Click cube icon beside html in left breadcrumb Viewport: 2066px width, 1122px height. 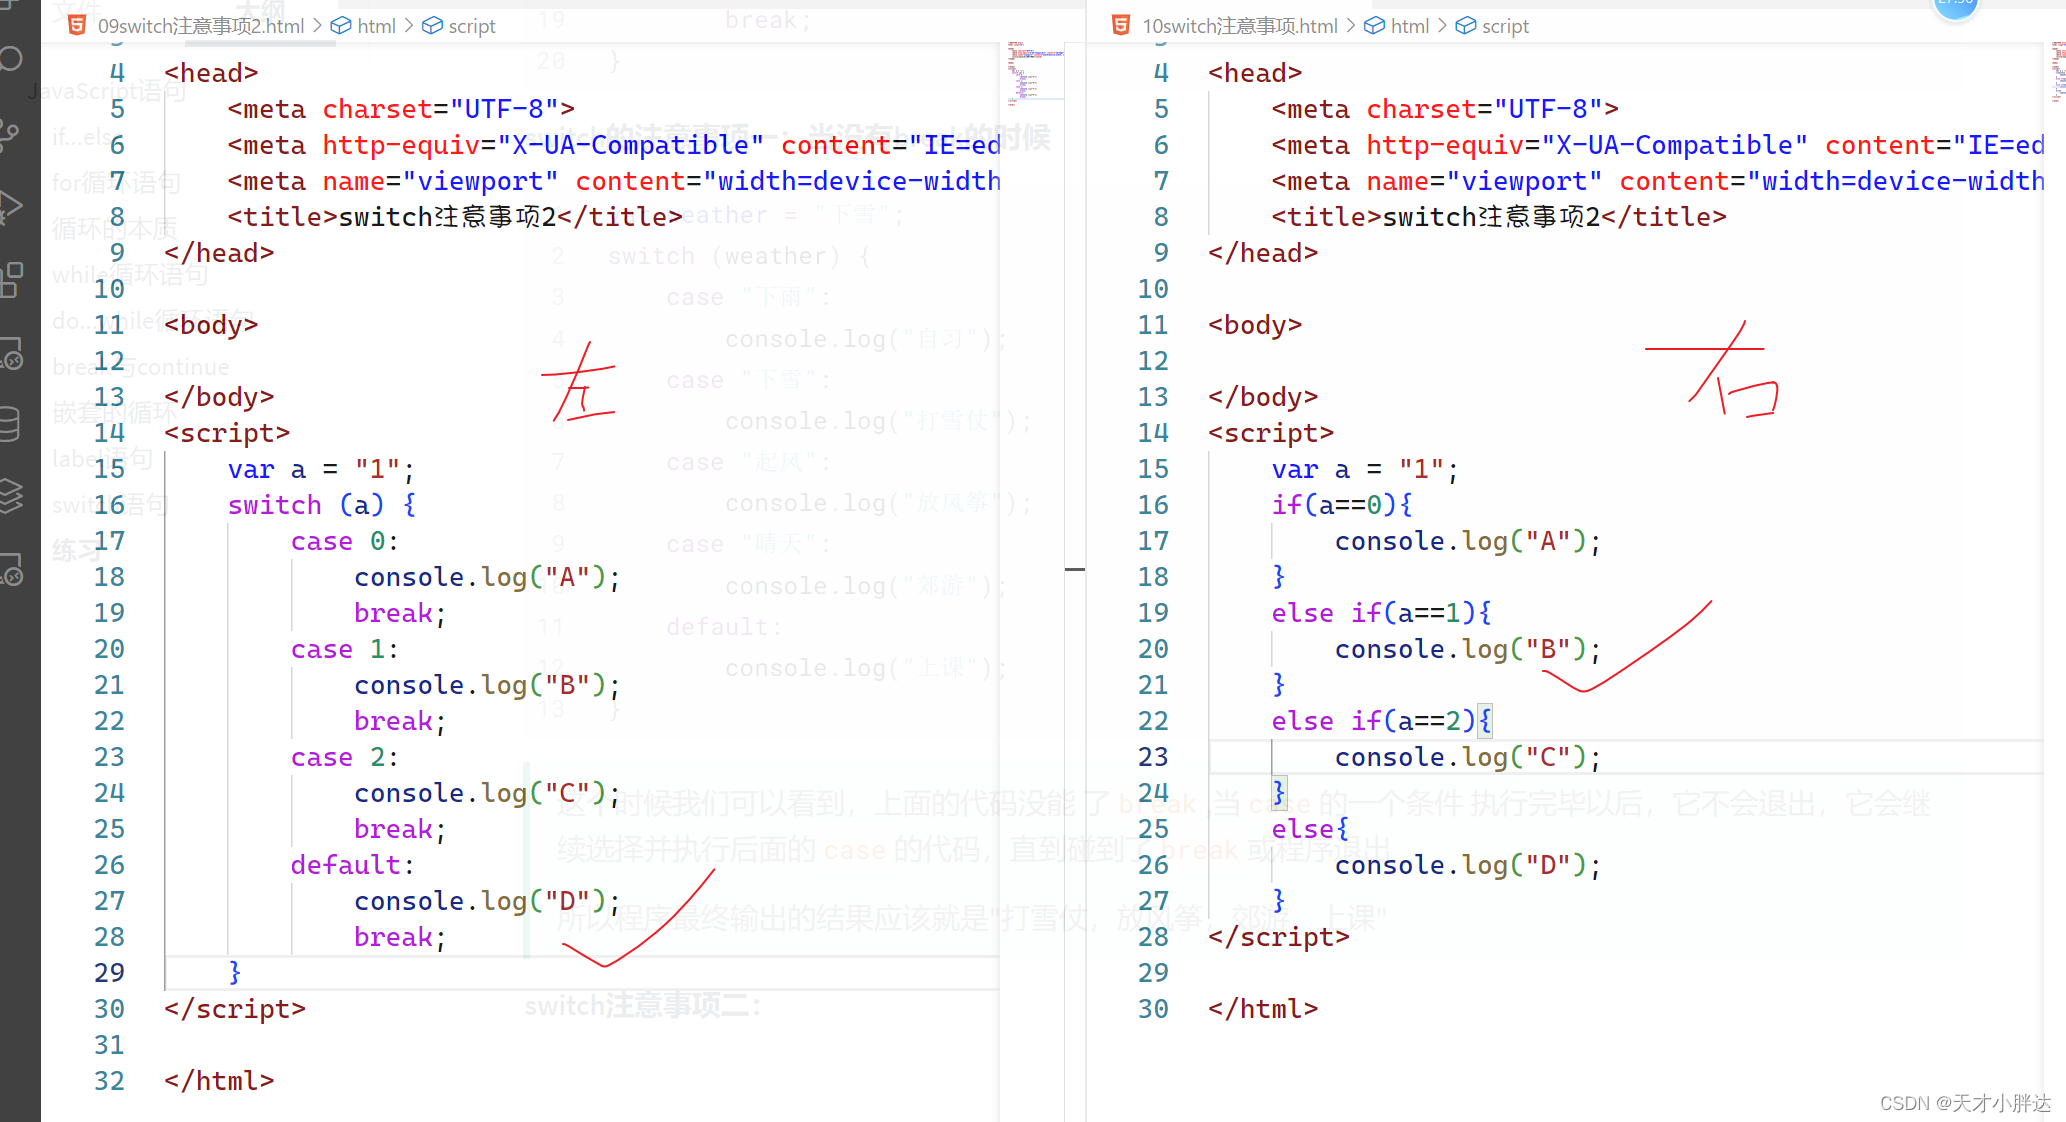tap(341, 26)
